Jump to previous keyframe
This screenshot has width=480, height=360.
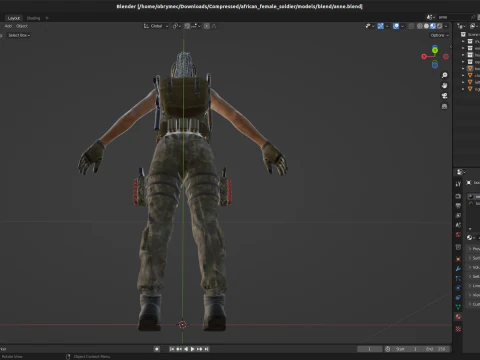pos(179,349)
